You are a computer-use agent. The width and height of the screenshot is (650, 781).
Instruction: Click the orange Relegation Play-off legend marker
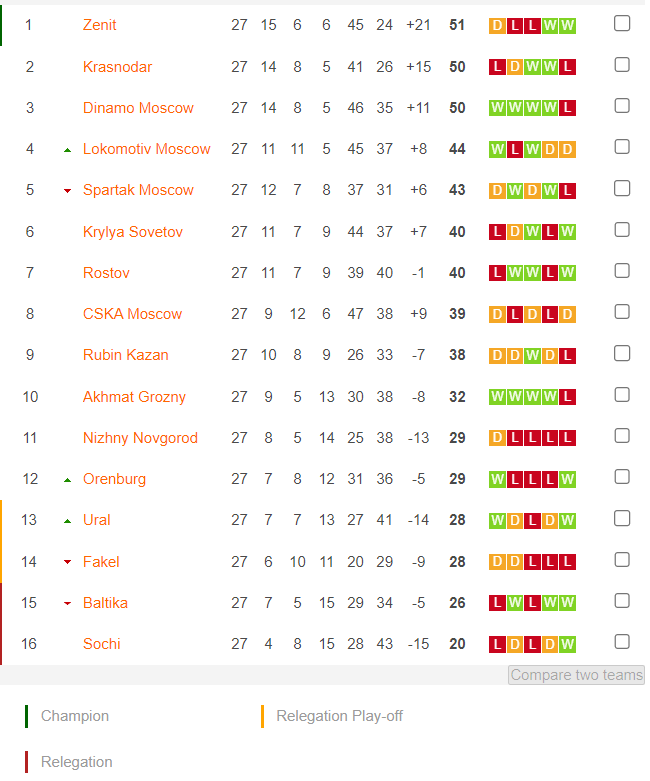[262, 716]
